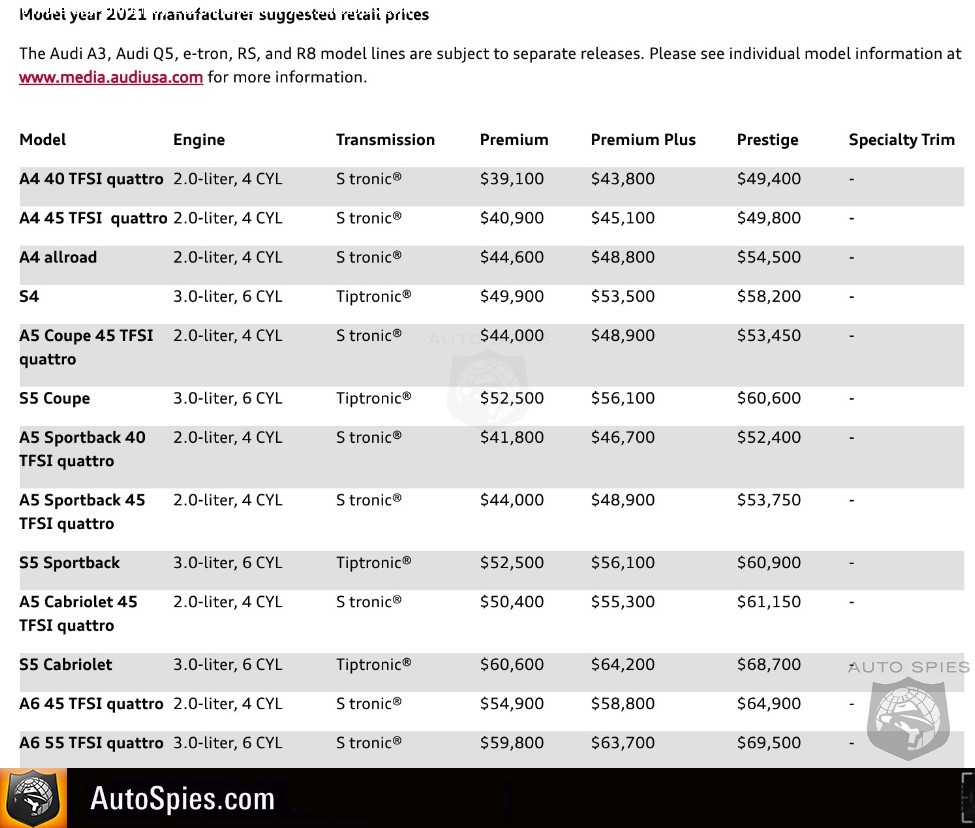The height and width of the screenshot is (828, 975).
Task: Click the faded center shield watermark
Action: pos(489,387)
